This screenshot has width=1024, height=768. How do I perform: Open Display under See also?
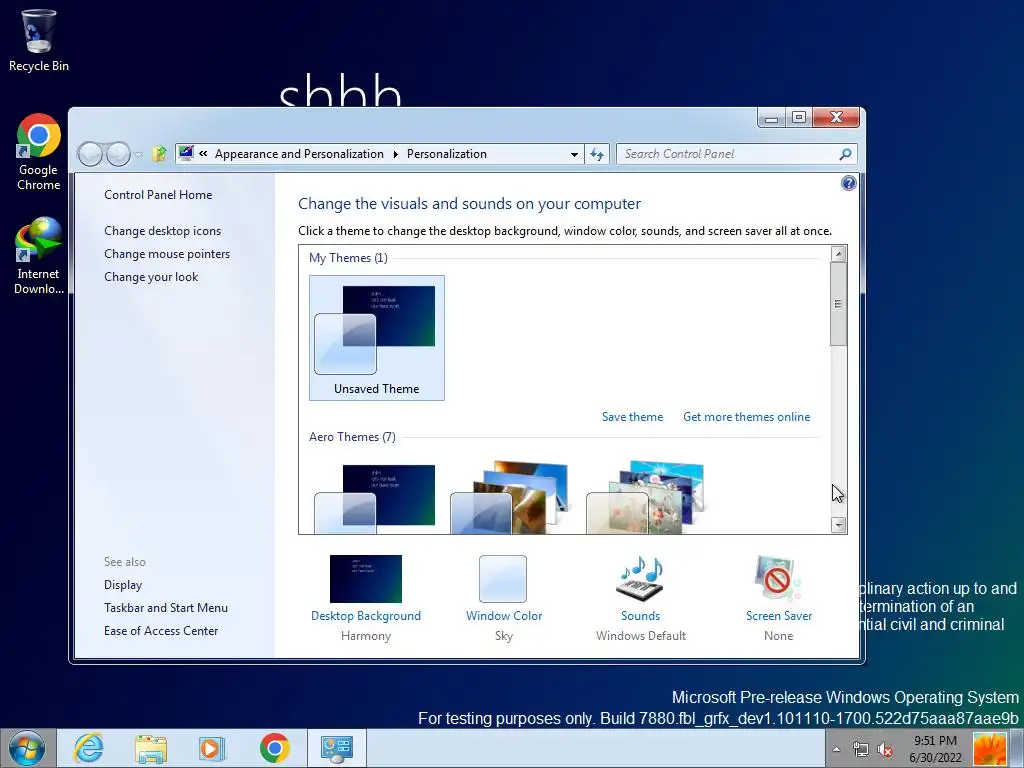point(123,585)
